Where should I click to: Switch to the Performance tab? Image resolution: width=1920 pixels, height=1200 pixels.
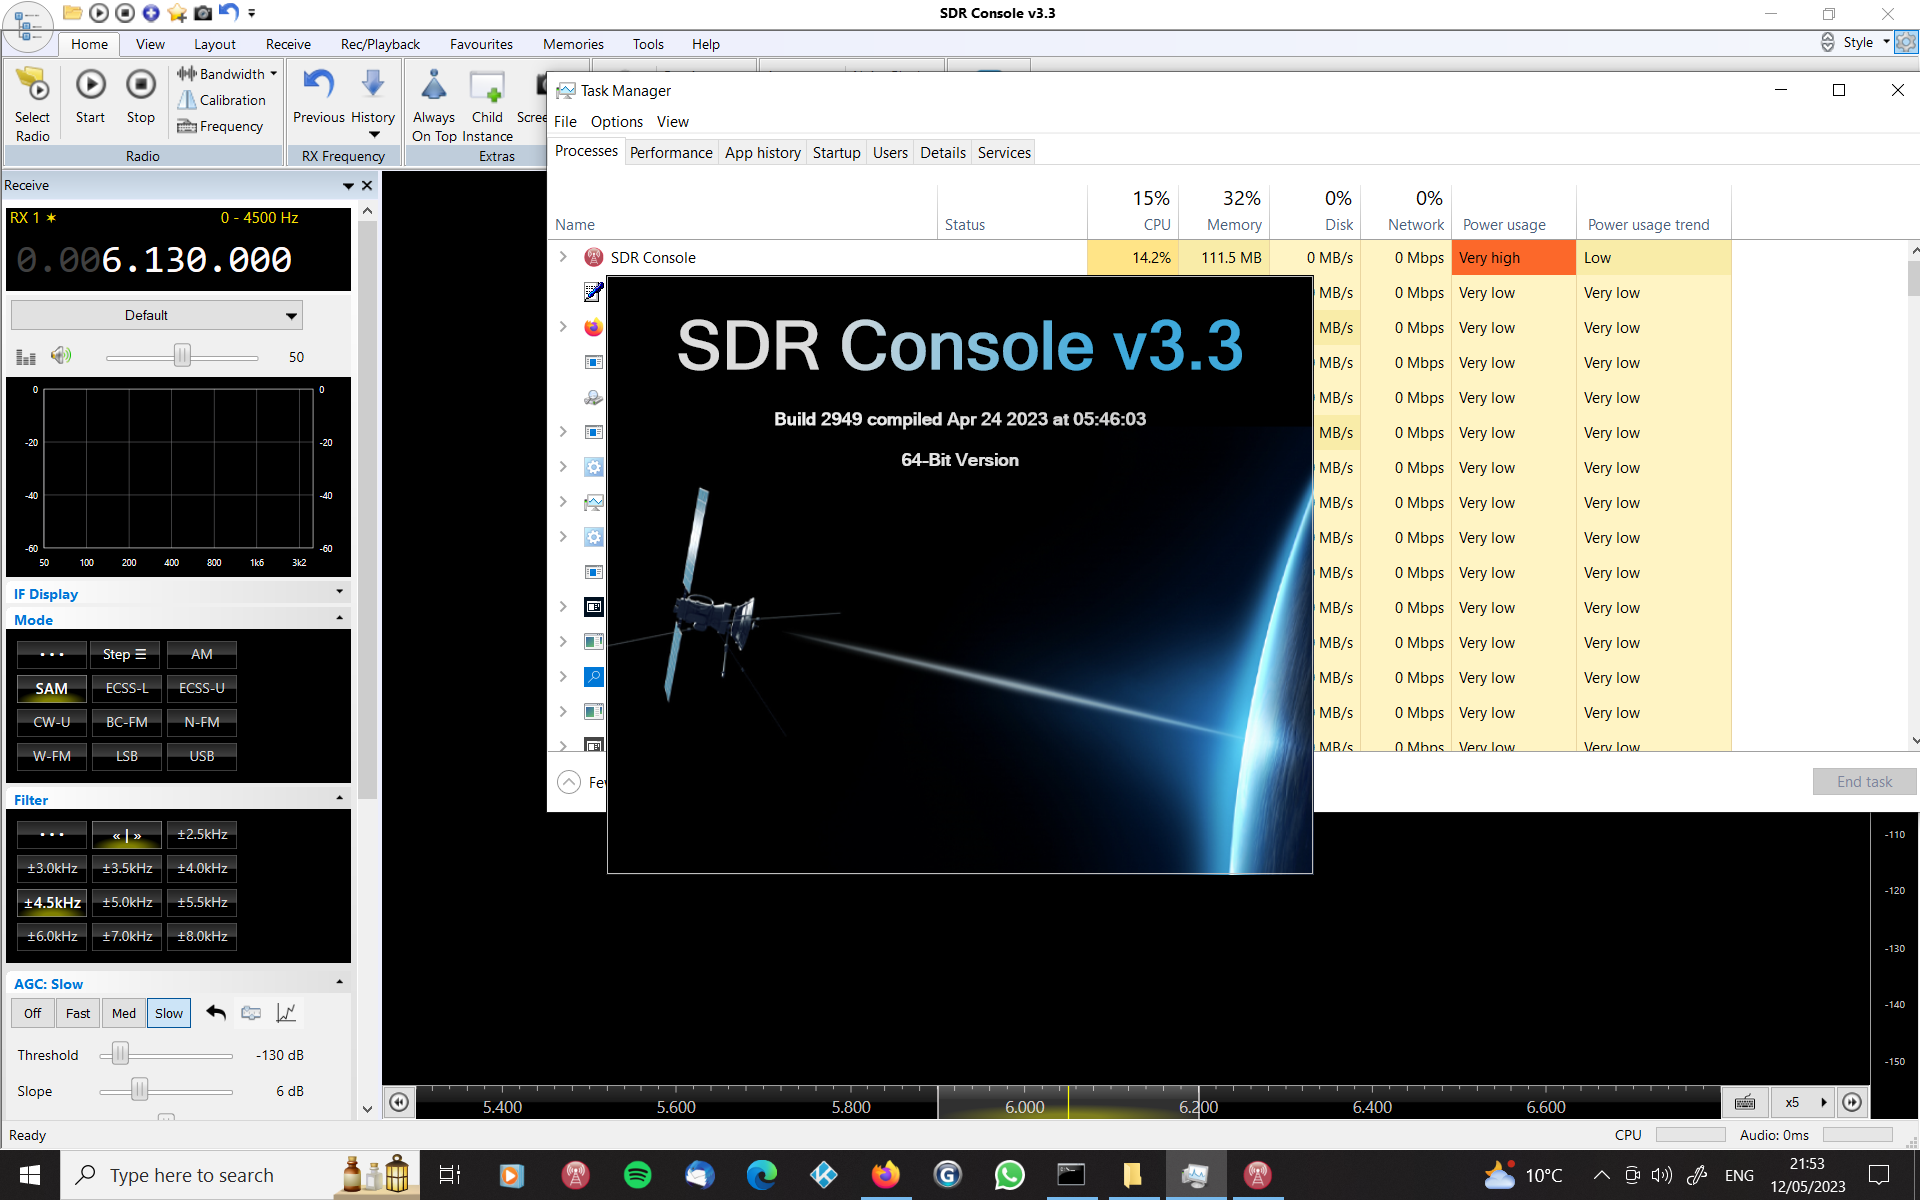[671, 152]
